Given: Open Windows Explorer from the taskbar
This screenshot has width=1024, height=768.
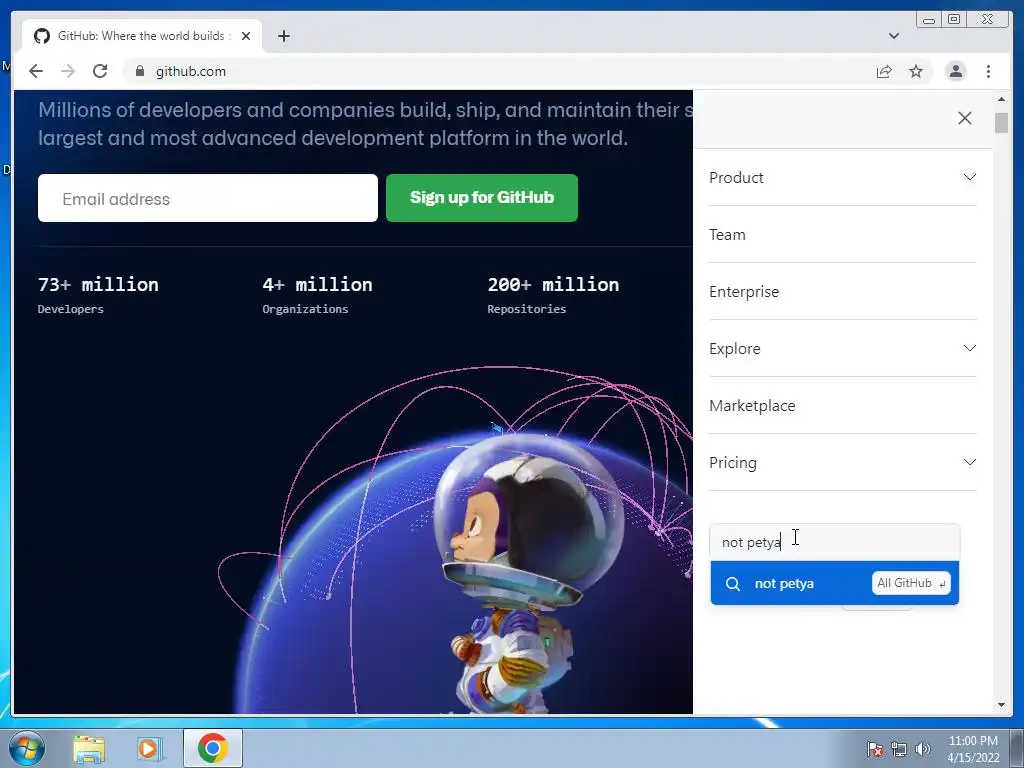Looking at the screenshot, I should click(x=89, y=748).
